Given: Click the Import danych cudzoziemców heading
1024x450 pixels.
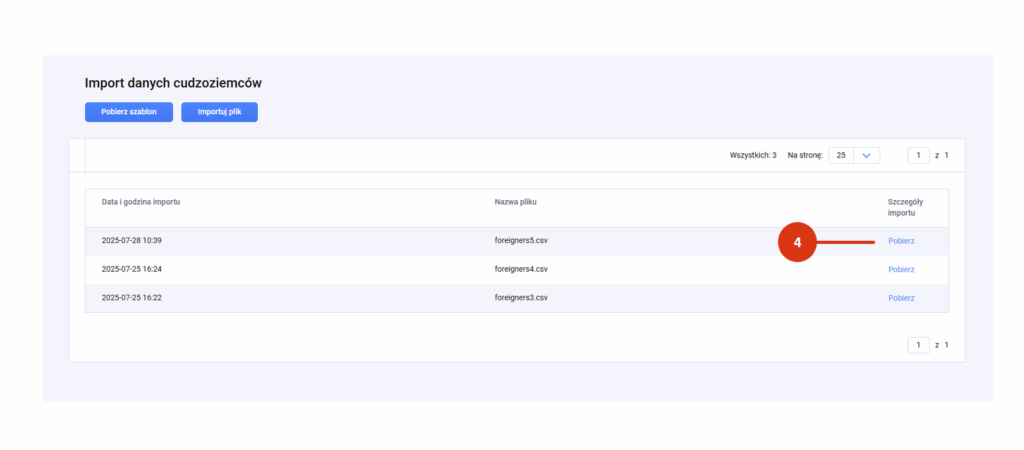Looking at the screenshot, I should [x=173, y=83].
